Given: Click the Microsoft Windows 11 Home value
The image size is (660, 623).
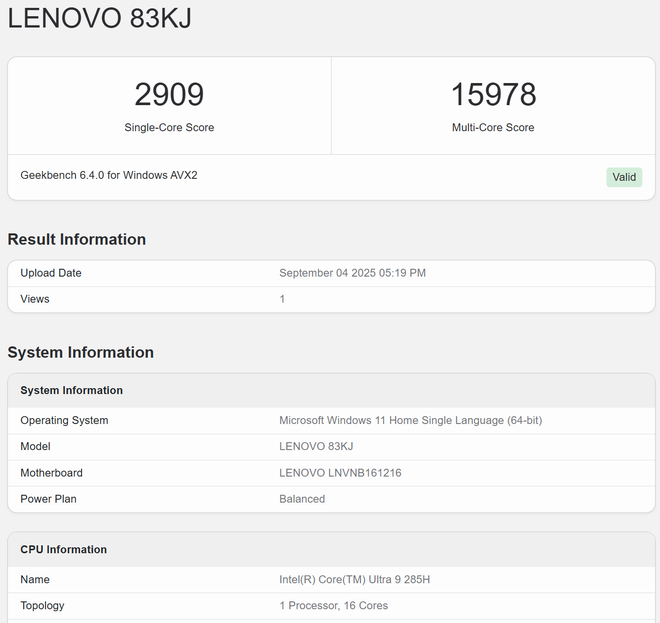Looking at the screenshot, I should pyautogui.click(x=410, y=421).
